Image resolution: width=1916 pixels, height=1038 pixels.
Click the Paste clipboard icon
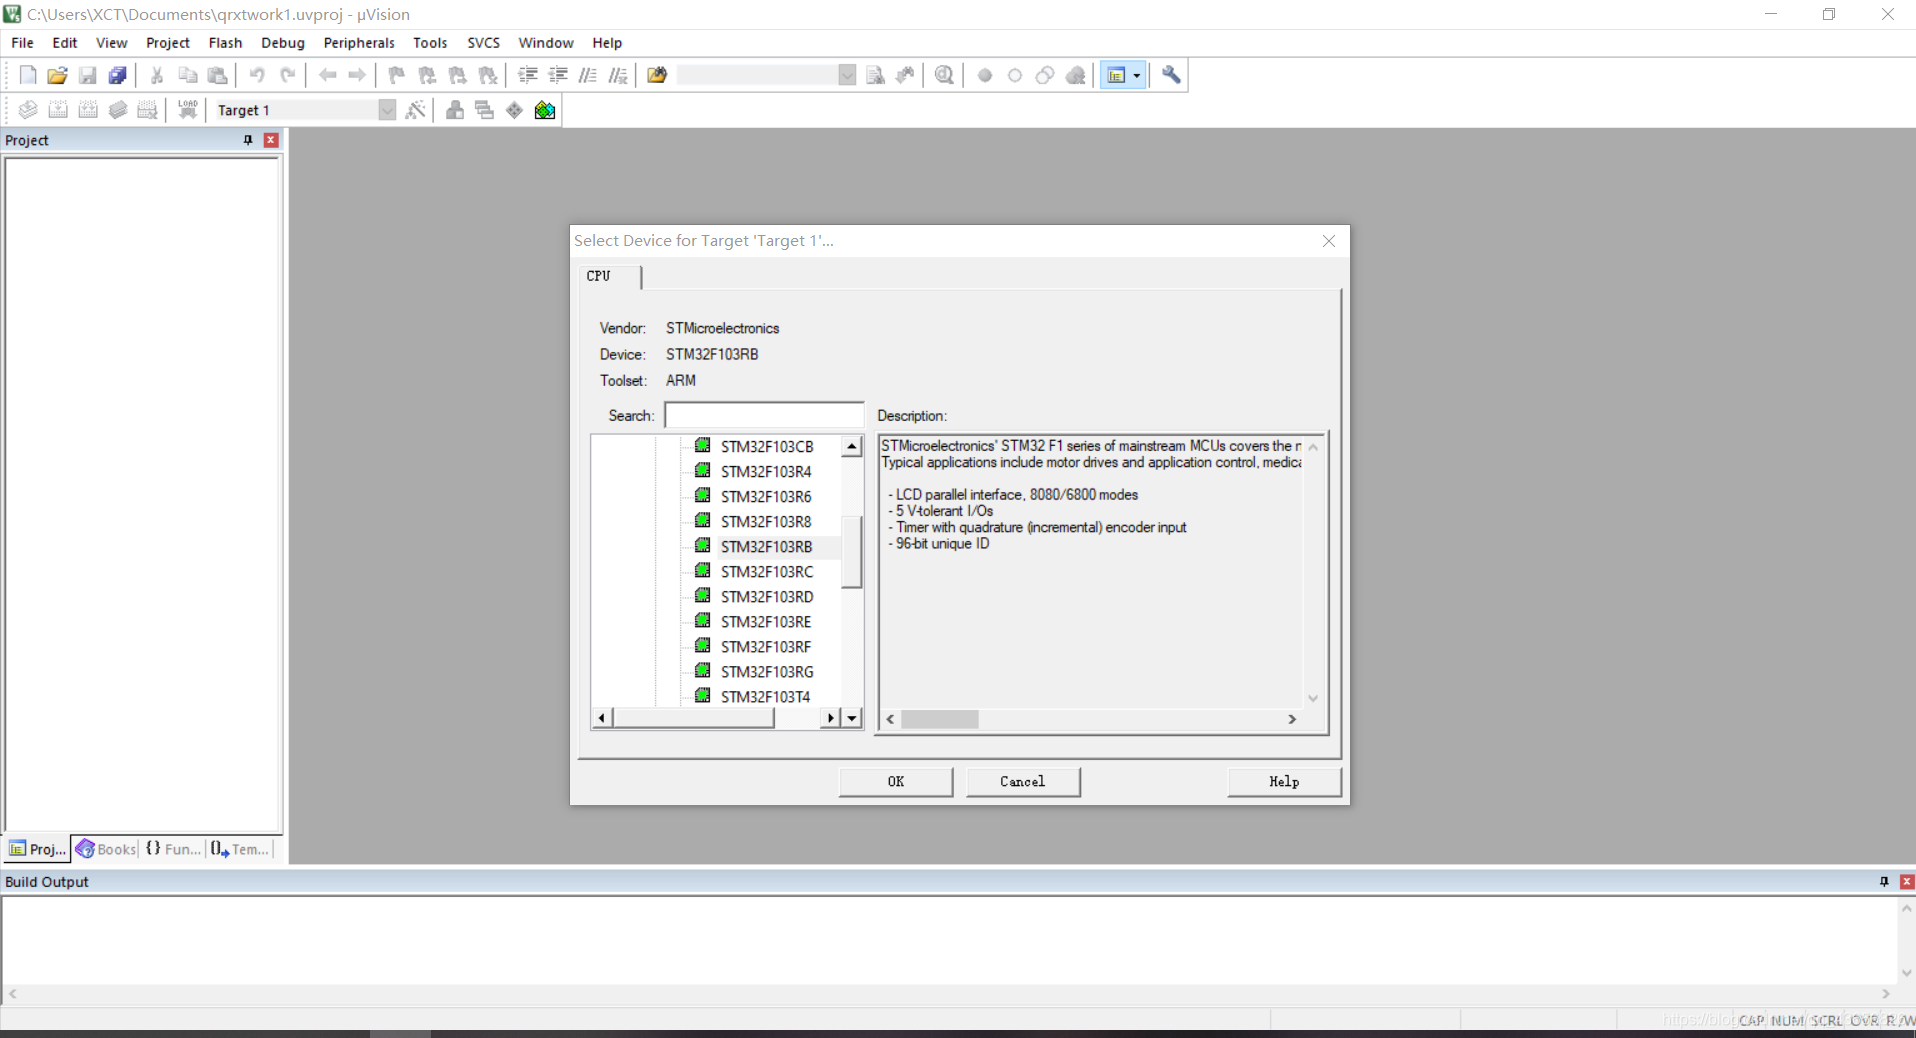(217, 75)
